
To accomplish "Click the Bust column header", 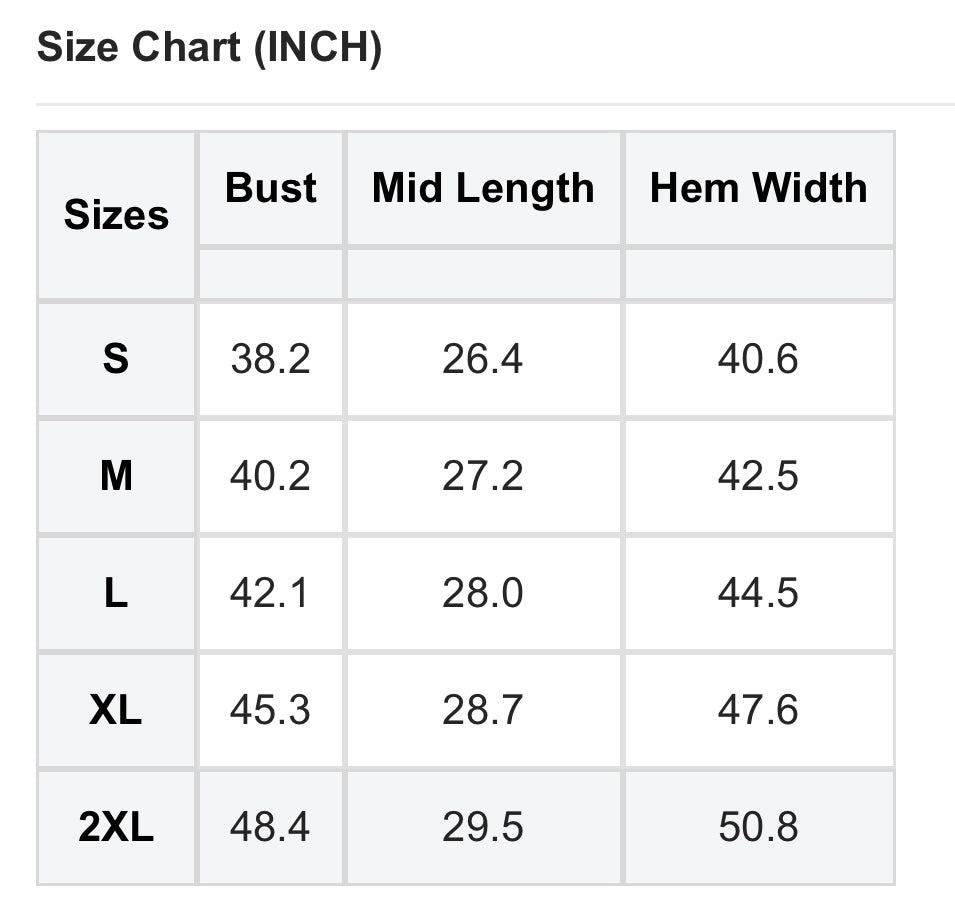I will pyautogui.click(x=270, y=188).
